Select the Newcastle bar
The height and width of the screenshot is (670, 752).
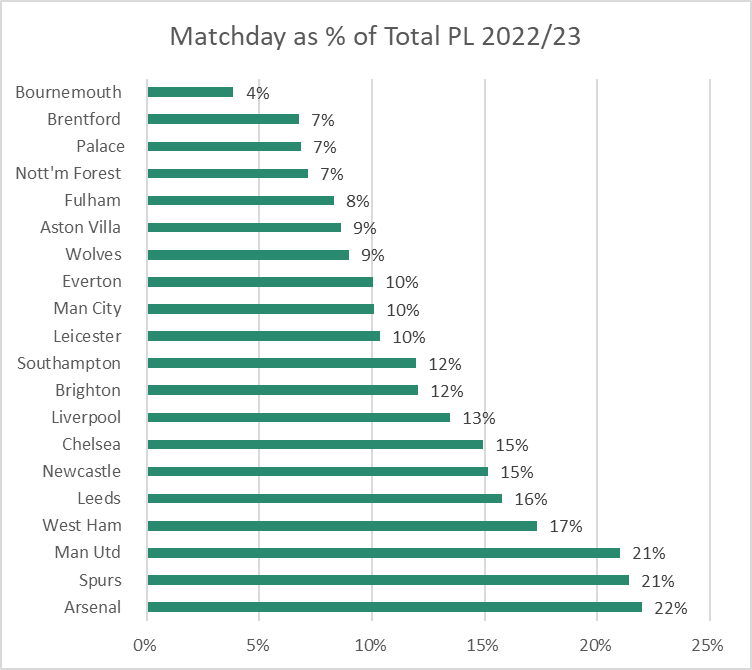coord(317,471)
